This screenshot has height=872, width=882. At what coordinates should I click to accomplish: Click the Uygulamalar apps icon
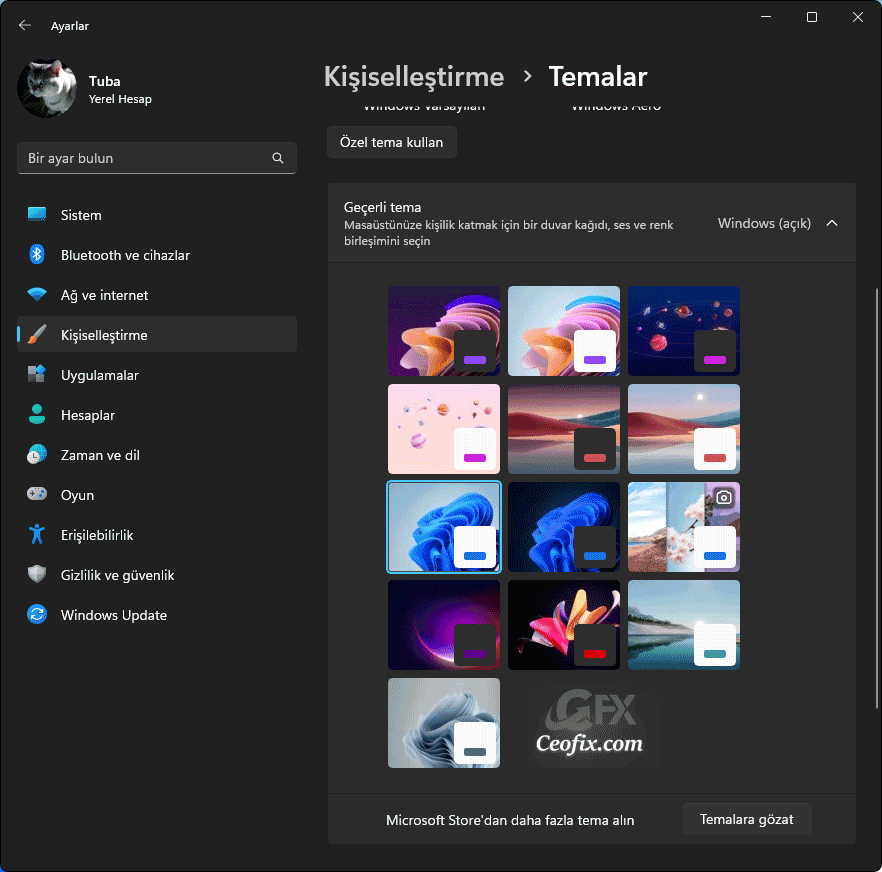37,375
